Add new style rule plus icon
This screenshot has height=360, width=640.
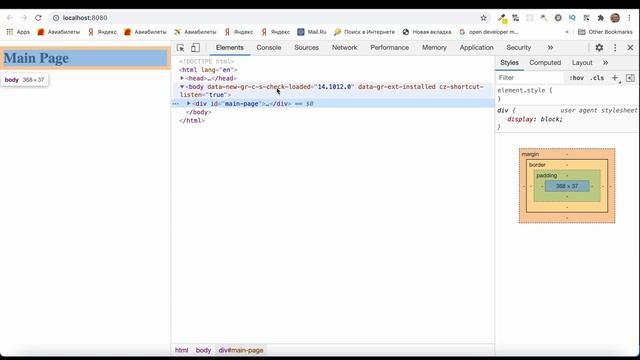point(615,78)
